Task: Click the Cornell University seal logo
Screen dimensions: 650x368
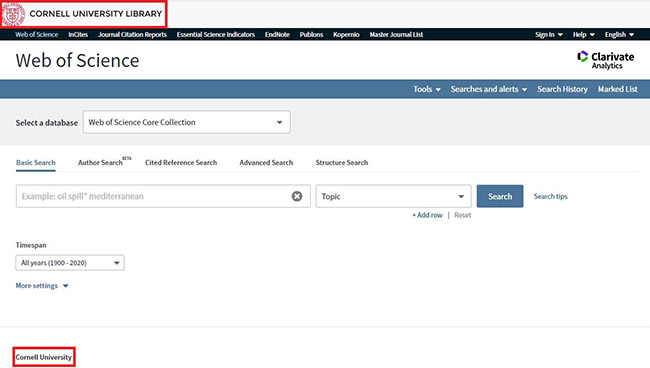Action: [x=14, y=14]
